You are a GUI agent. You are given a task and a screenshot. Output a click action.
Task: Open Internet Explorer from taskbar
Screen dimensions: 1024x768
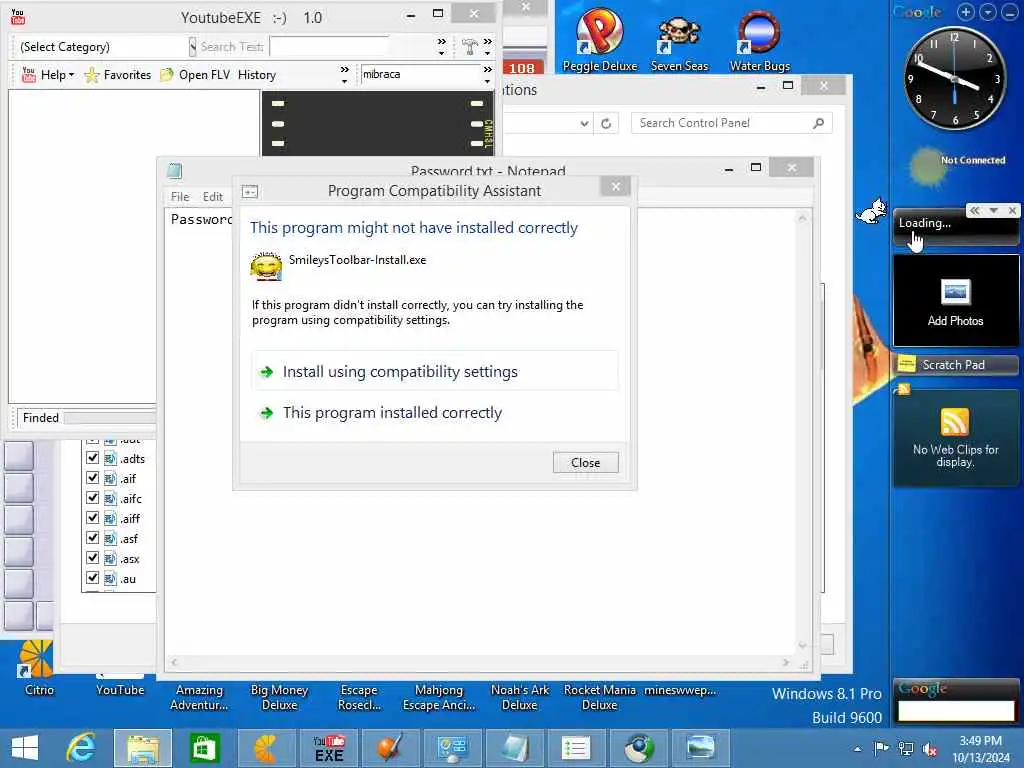(81, 748)
